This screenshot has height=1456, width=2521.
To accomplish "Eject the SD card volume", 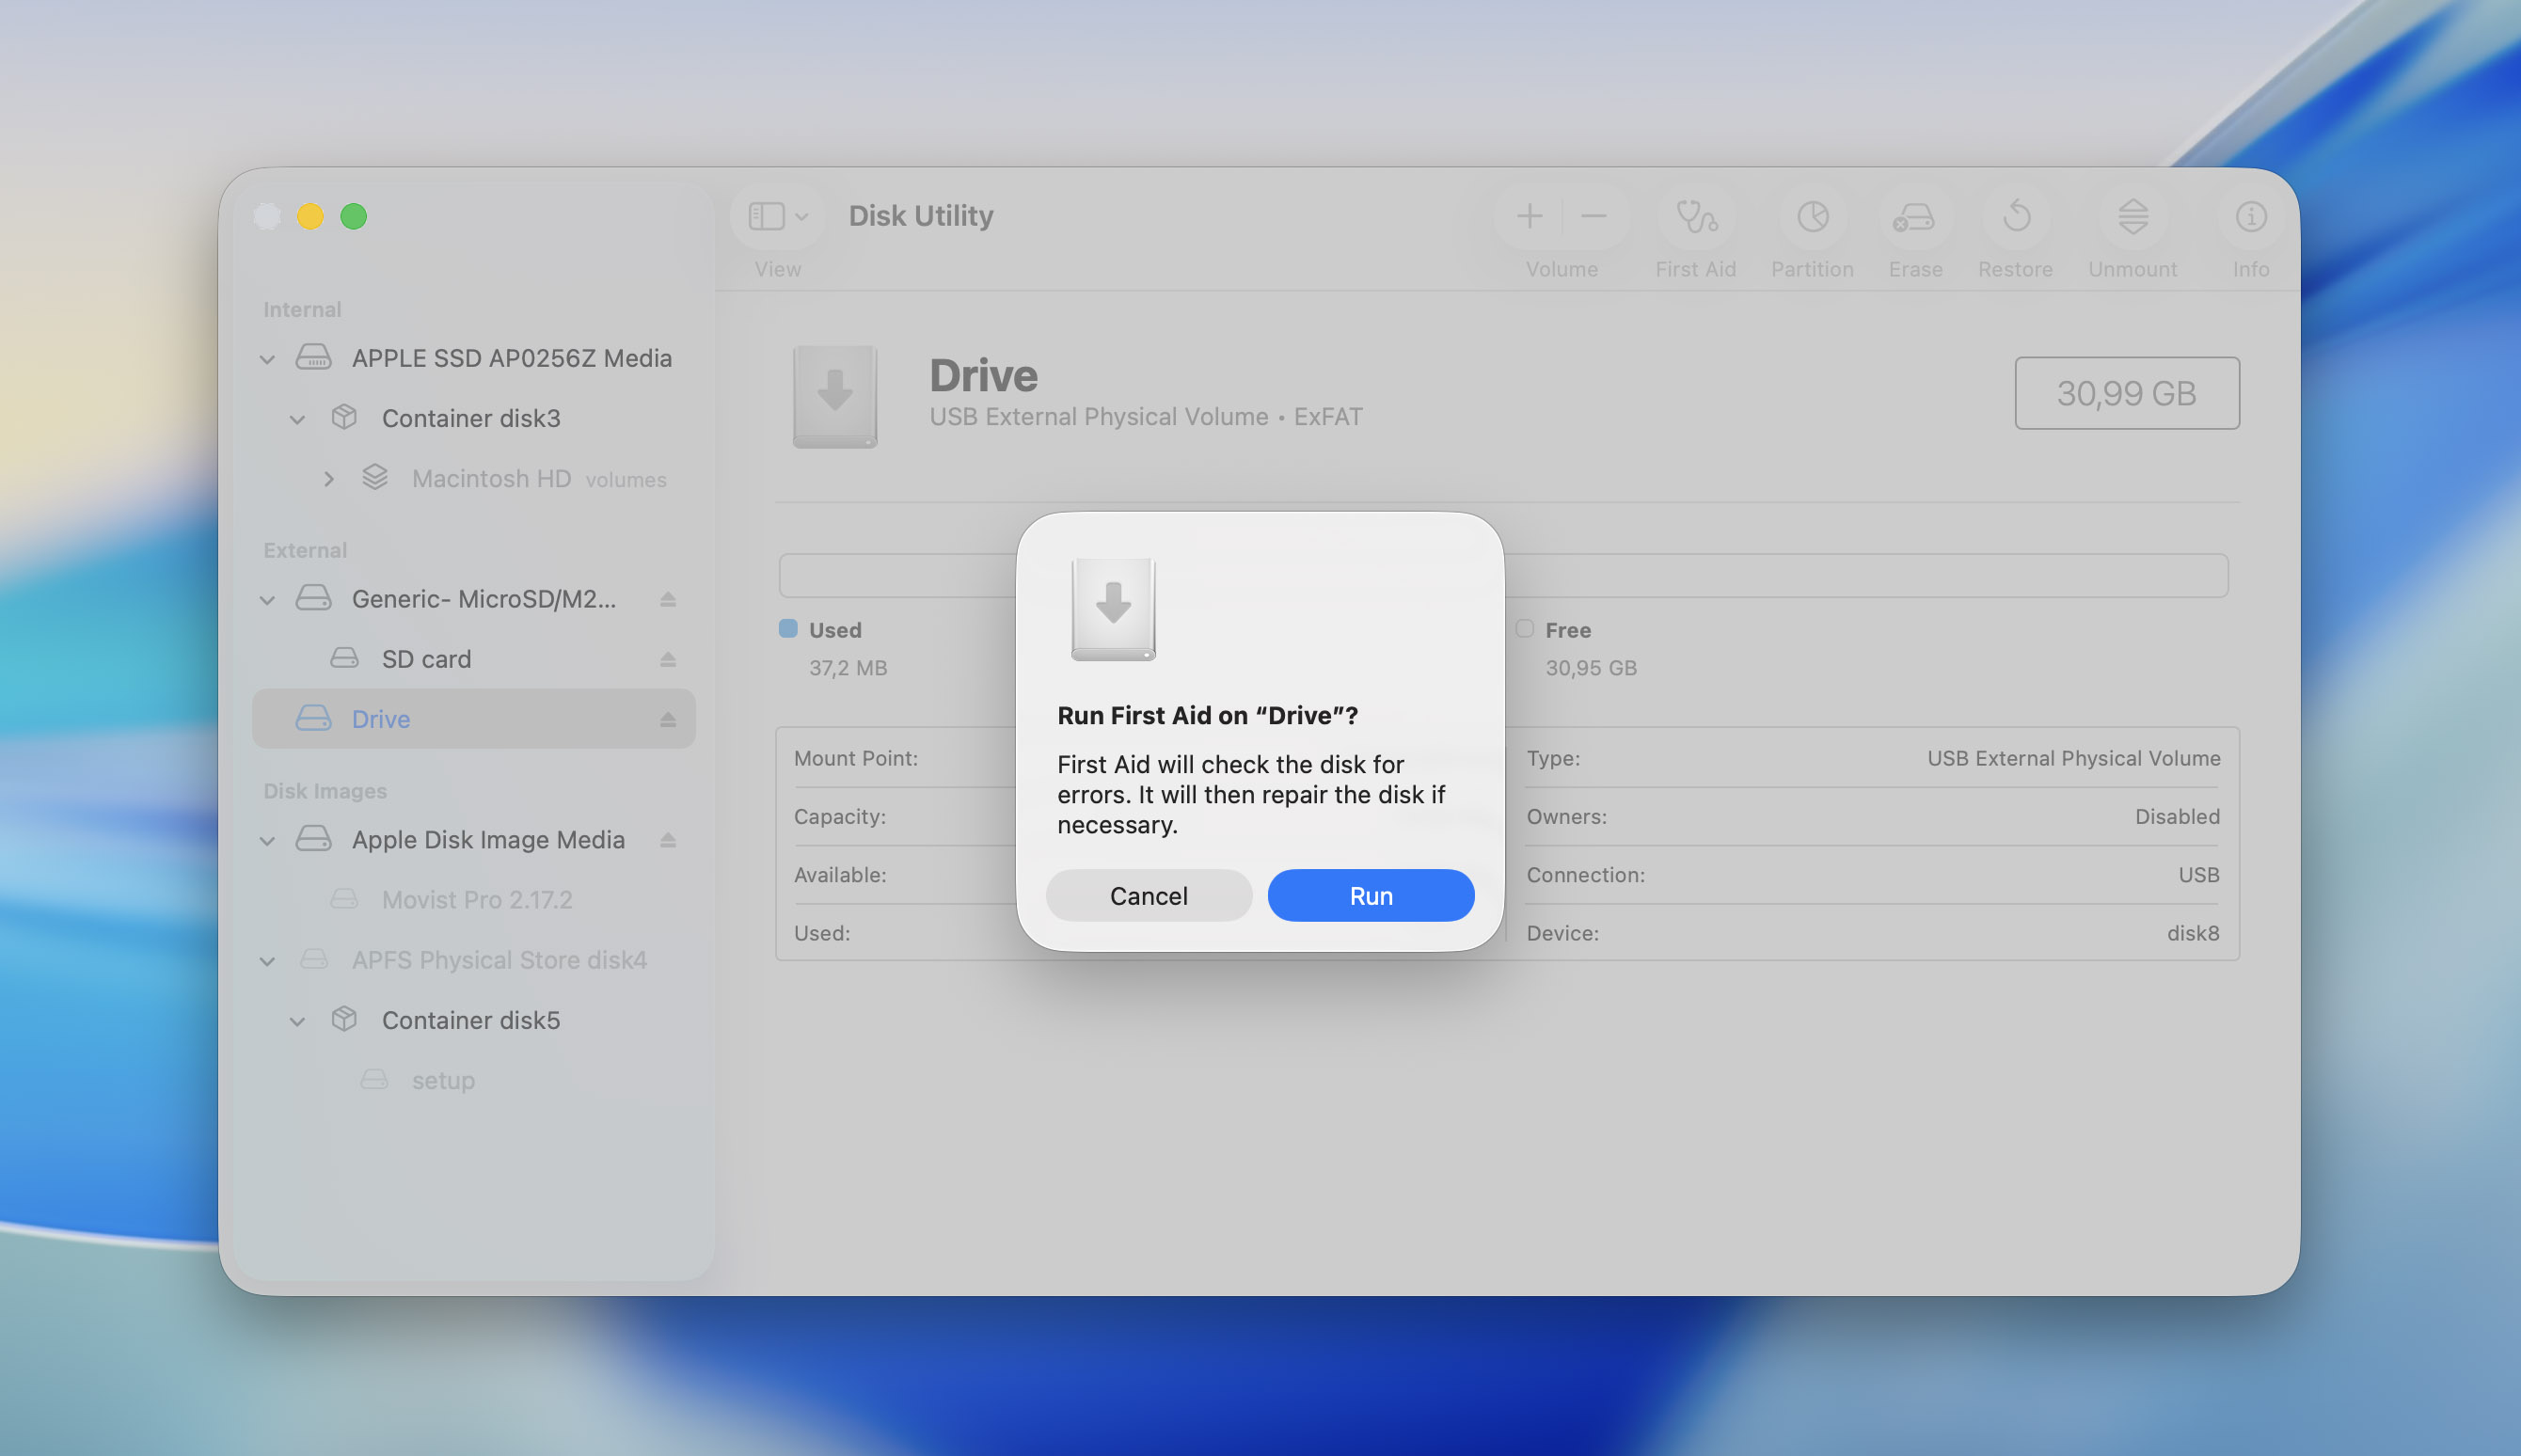I will tap(668, 659).
